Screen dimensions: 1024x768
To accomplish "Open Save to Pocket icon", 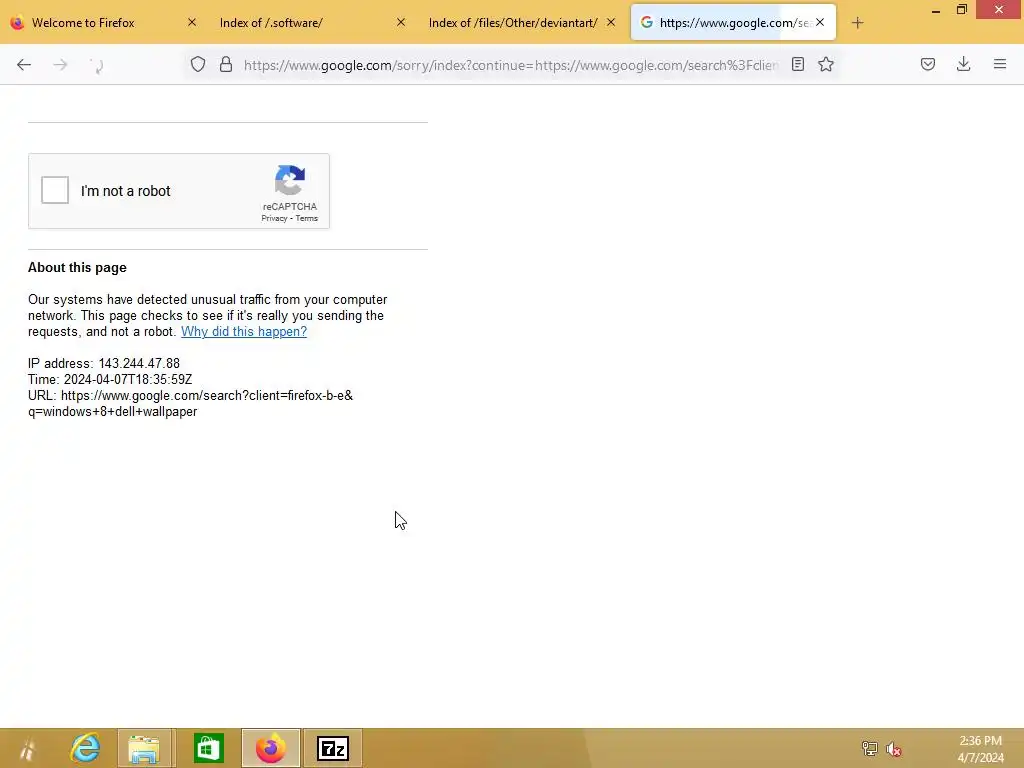I will (928, 64).
